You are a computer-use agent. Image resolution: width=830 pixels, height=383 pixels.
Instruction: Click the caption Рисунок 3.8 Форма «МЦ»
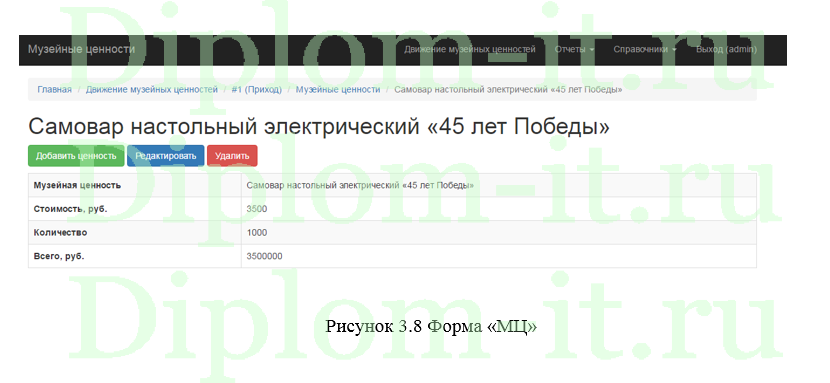coord(431,326)
